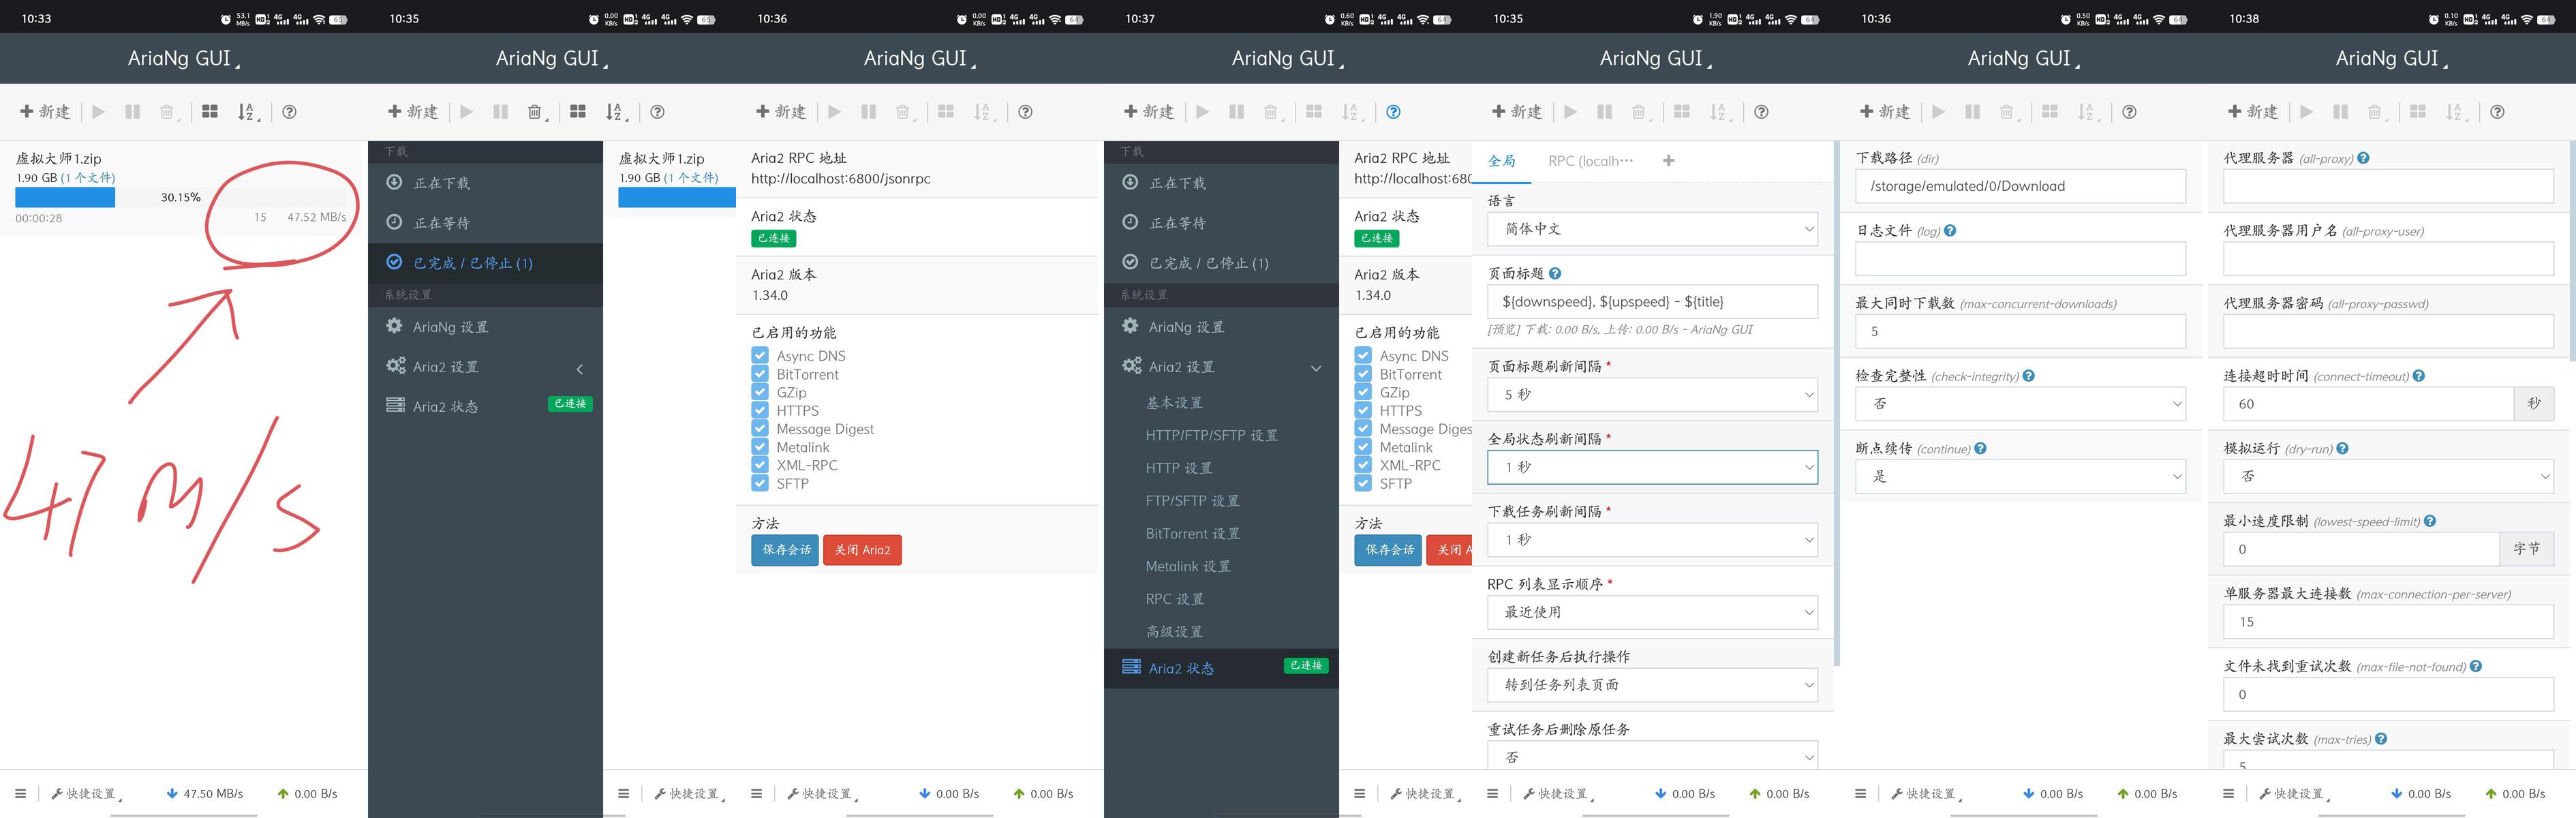Toggle BitTorrent checkbox in the 10:37 screenshot
Viewport: 2576px width, 818px height.
pos(1363,373)
